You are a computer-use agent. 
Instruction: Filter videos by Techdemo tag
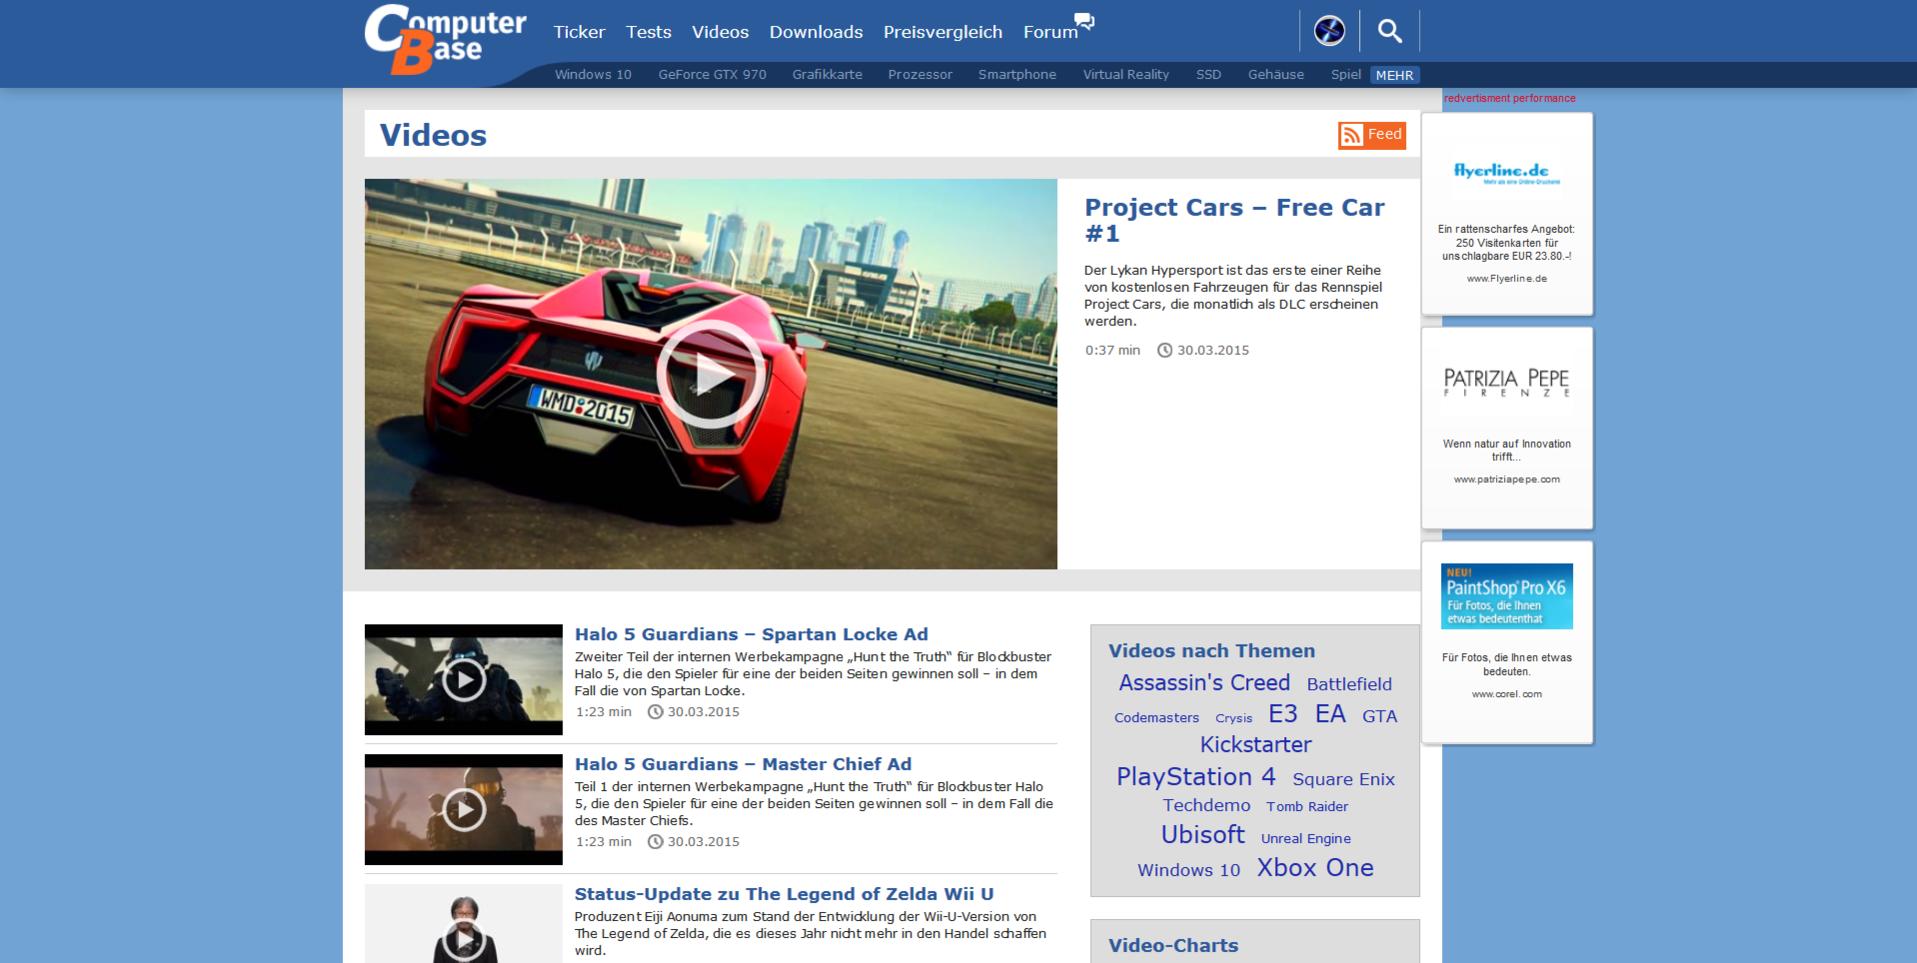click(1206, 805)
